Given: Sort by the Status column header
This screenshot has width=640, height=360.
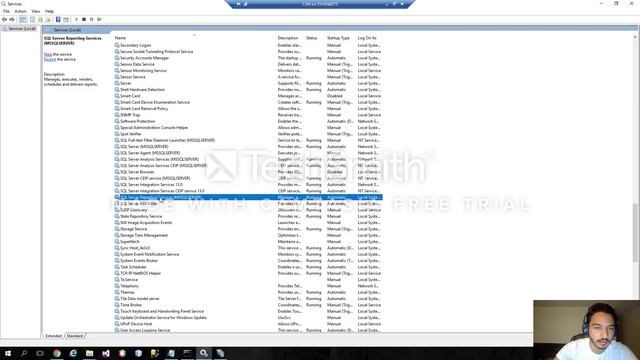Looking at the screenshot, I should click(x=311, y=38).
